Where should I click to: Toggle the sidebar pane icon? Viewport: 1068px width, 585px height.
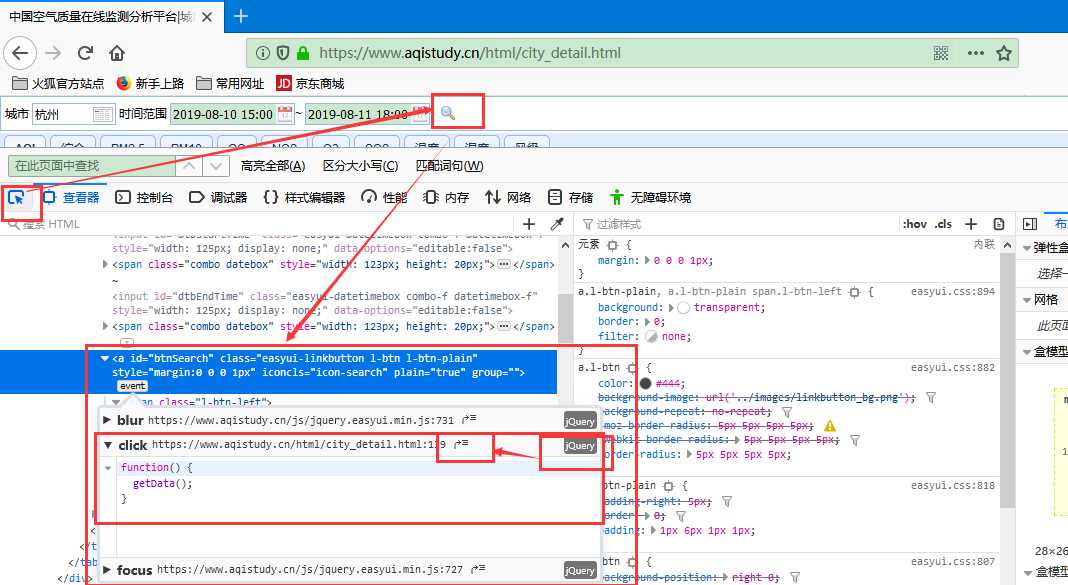1030,224
